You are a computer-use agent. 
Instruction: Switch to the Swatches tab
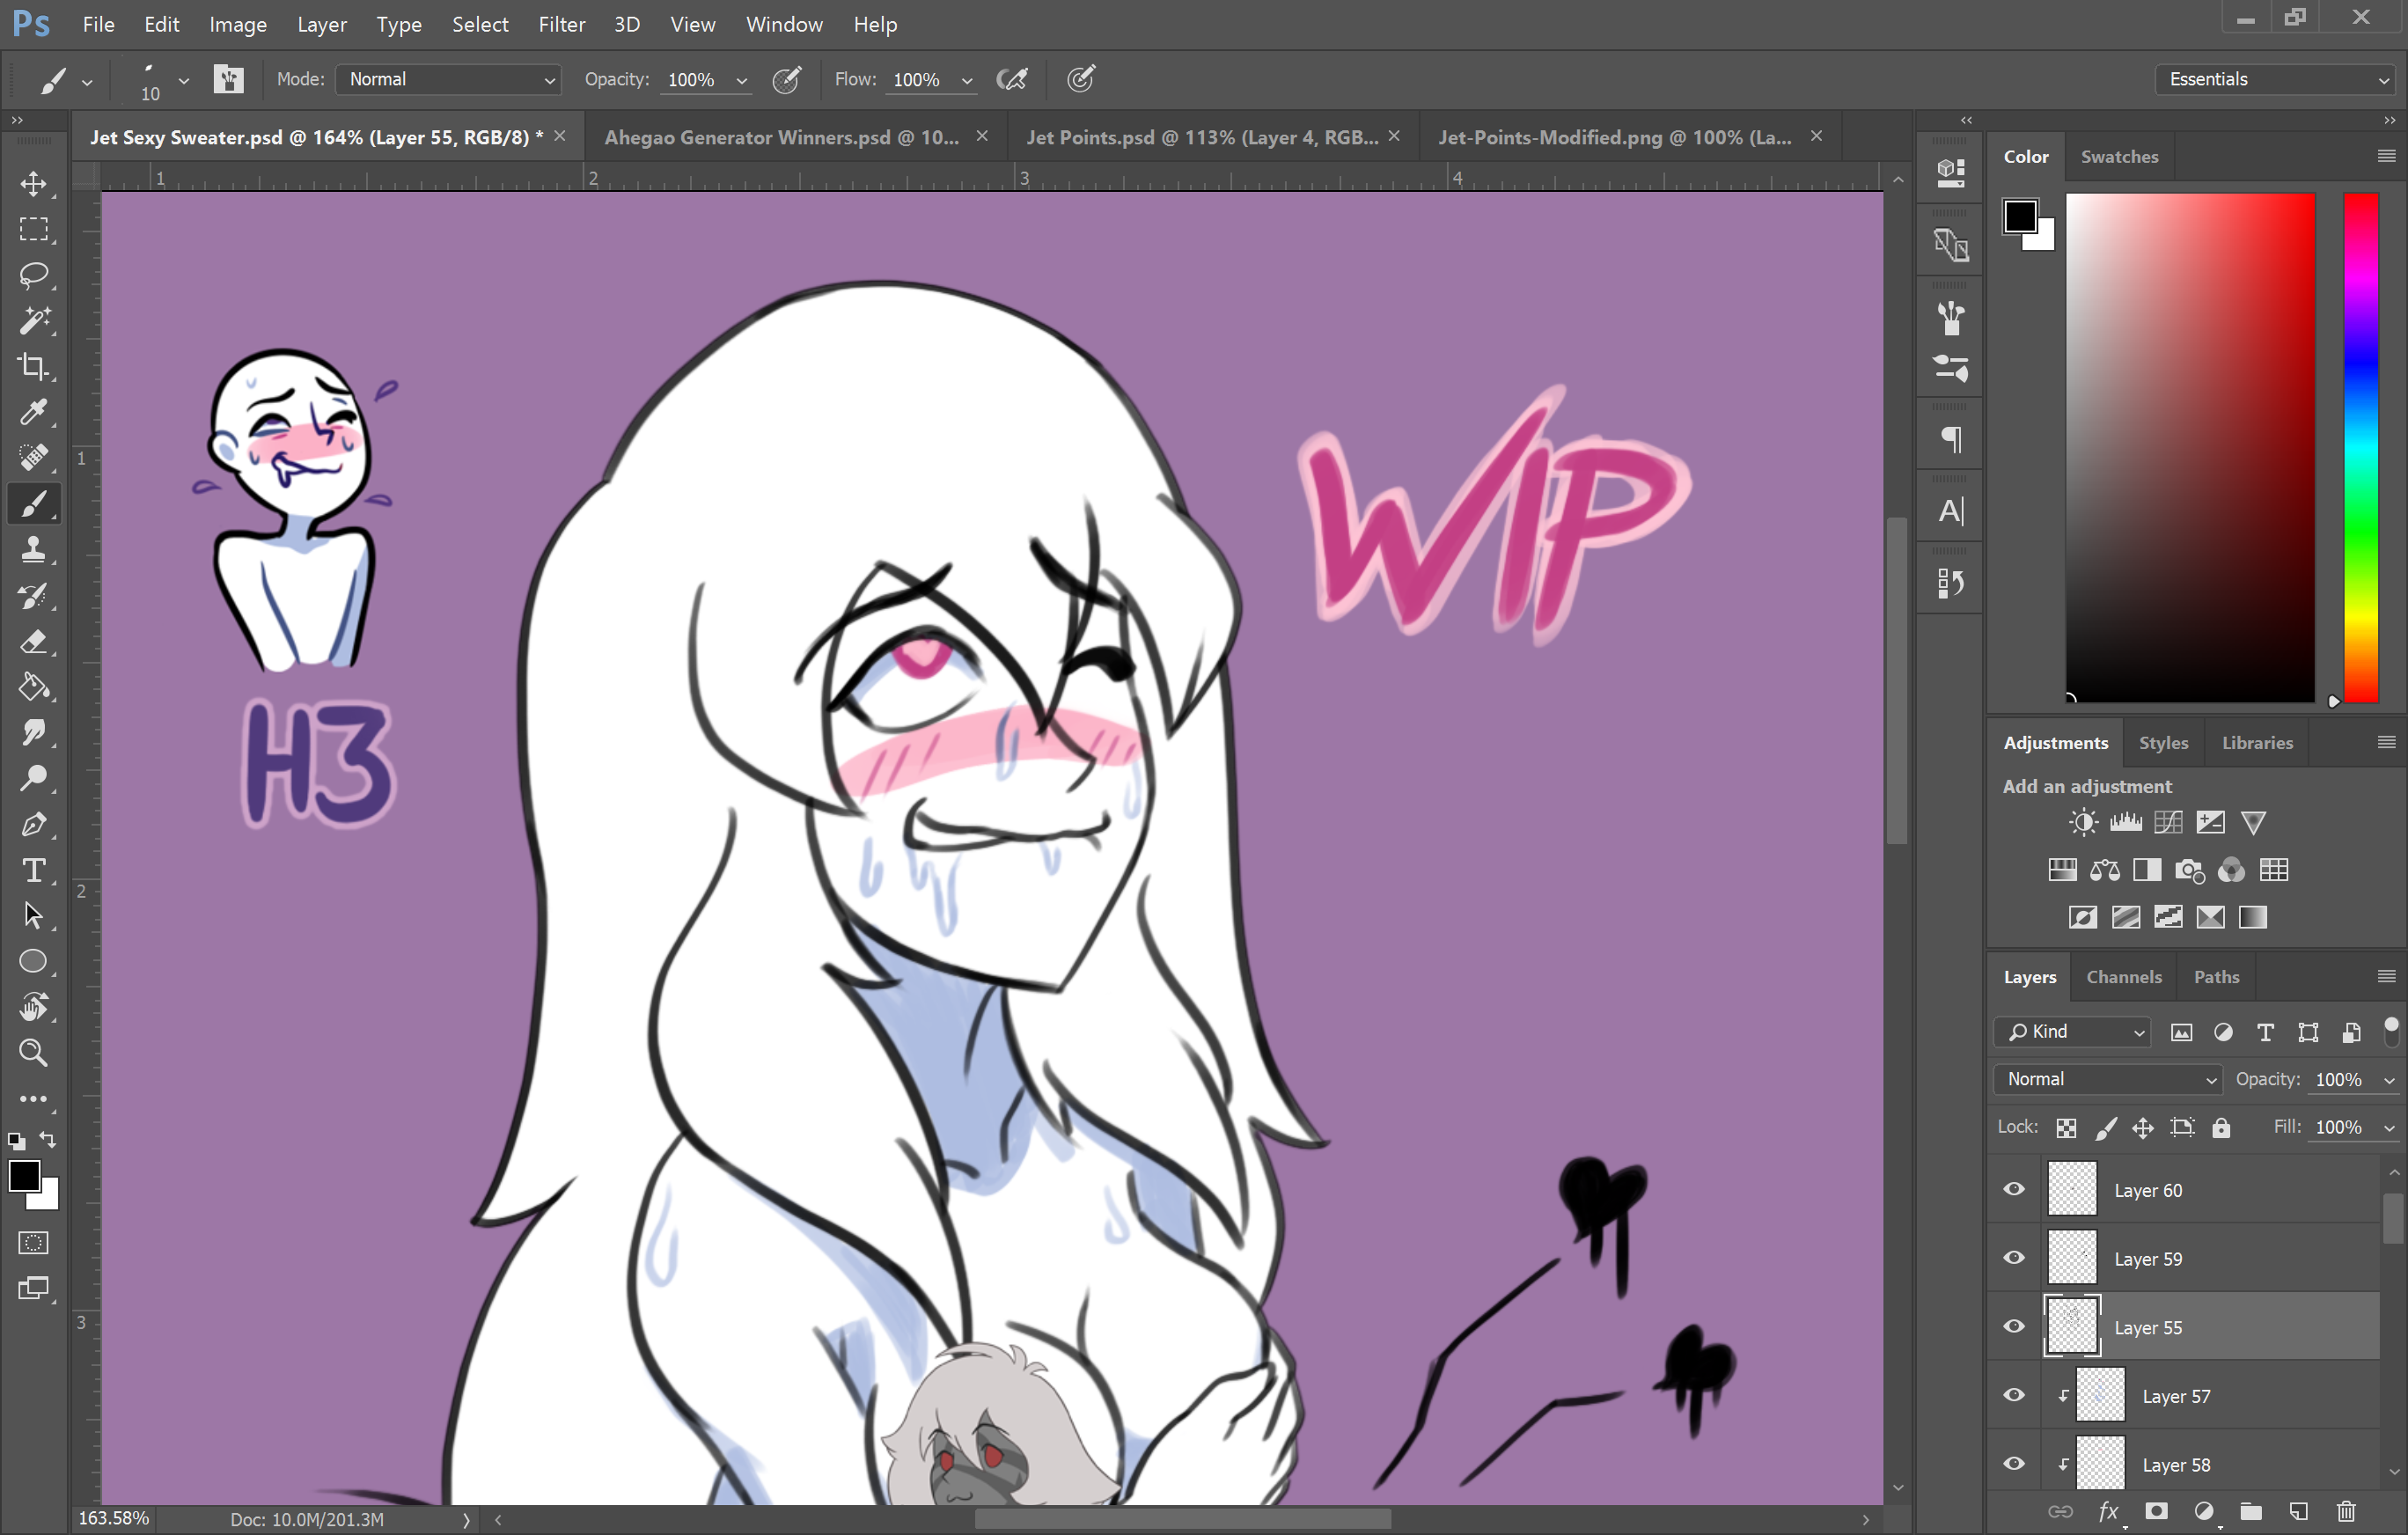[2119, 156]
